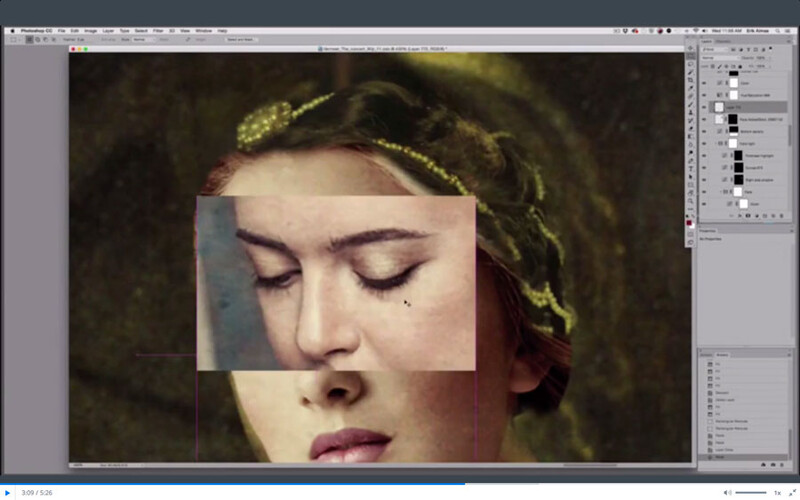This screenshot has height=500, width=800.
Task: Select the Gradient tool
Action: (x=690, y=136)
